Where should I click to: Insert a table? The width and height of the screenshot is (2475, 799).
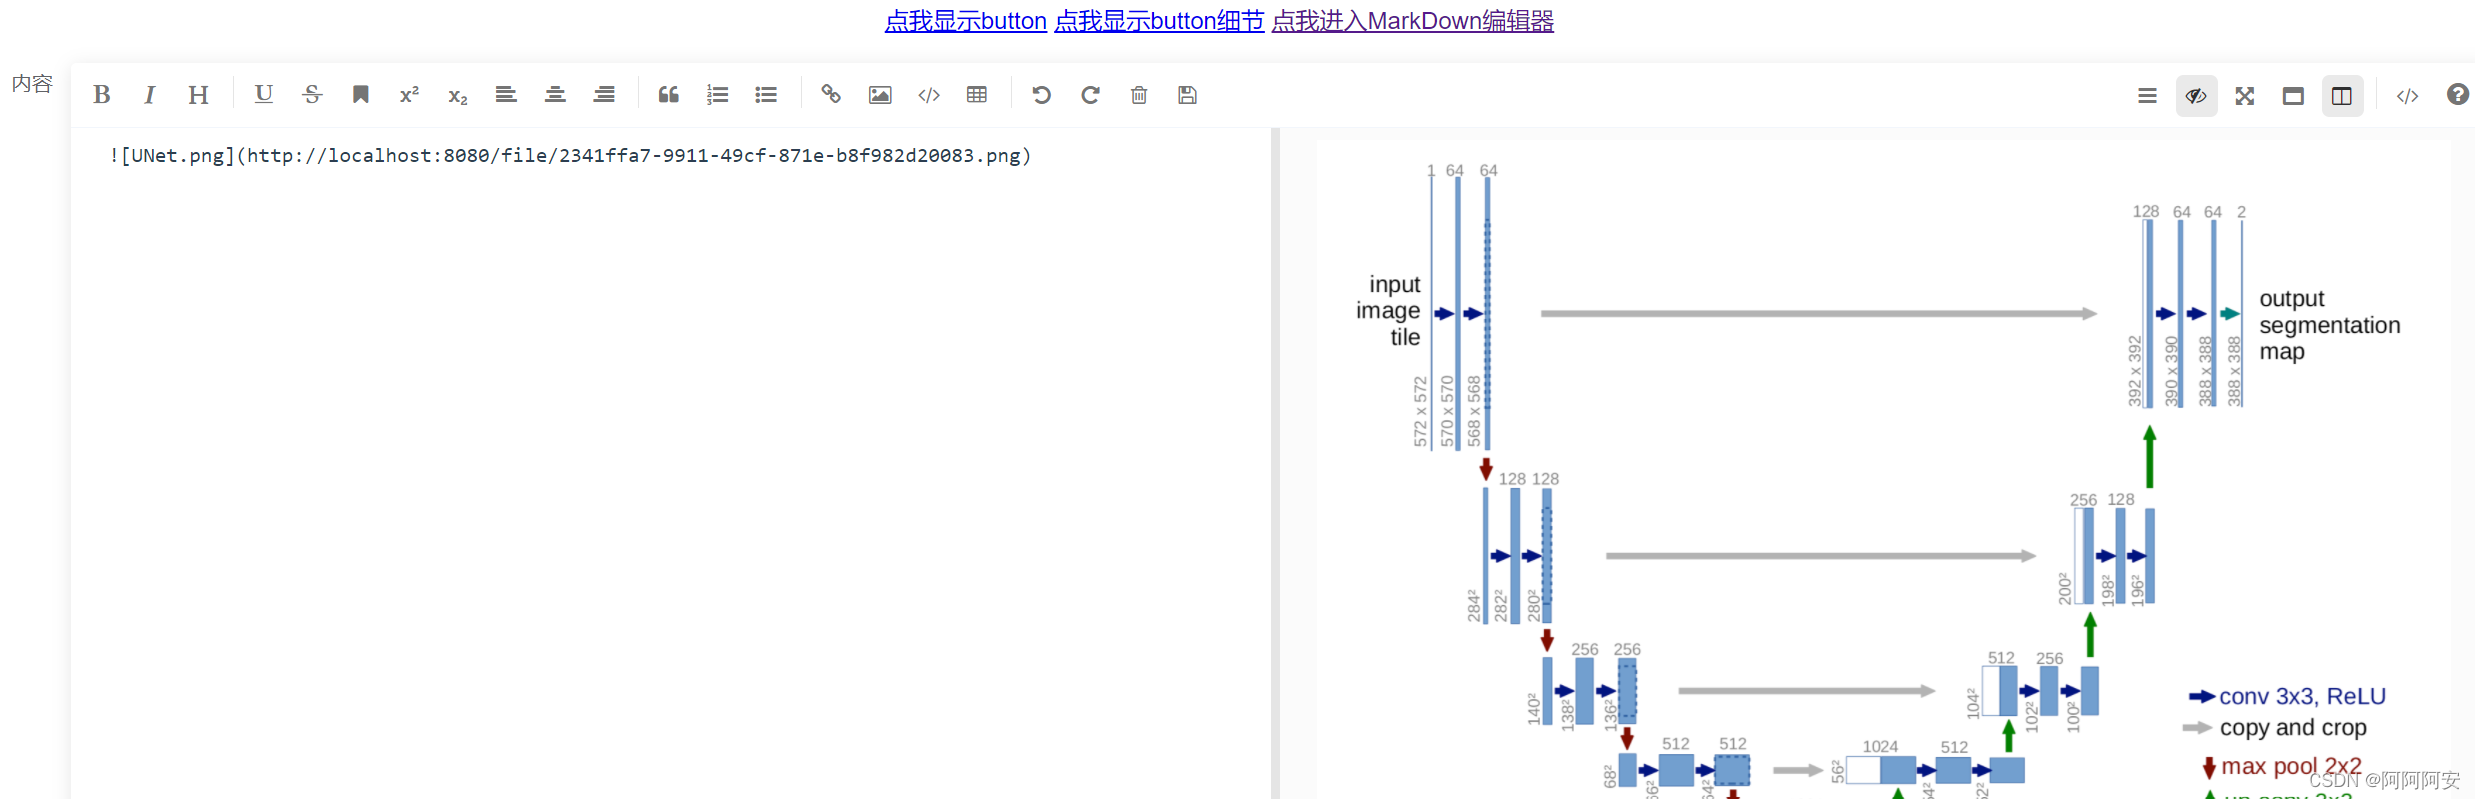pyautogui.click(x=977, y=95)
